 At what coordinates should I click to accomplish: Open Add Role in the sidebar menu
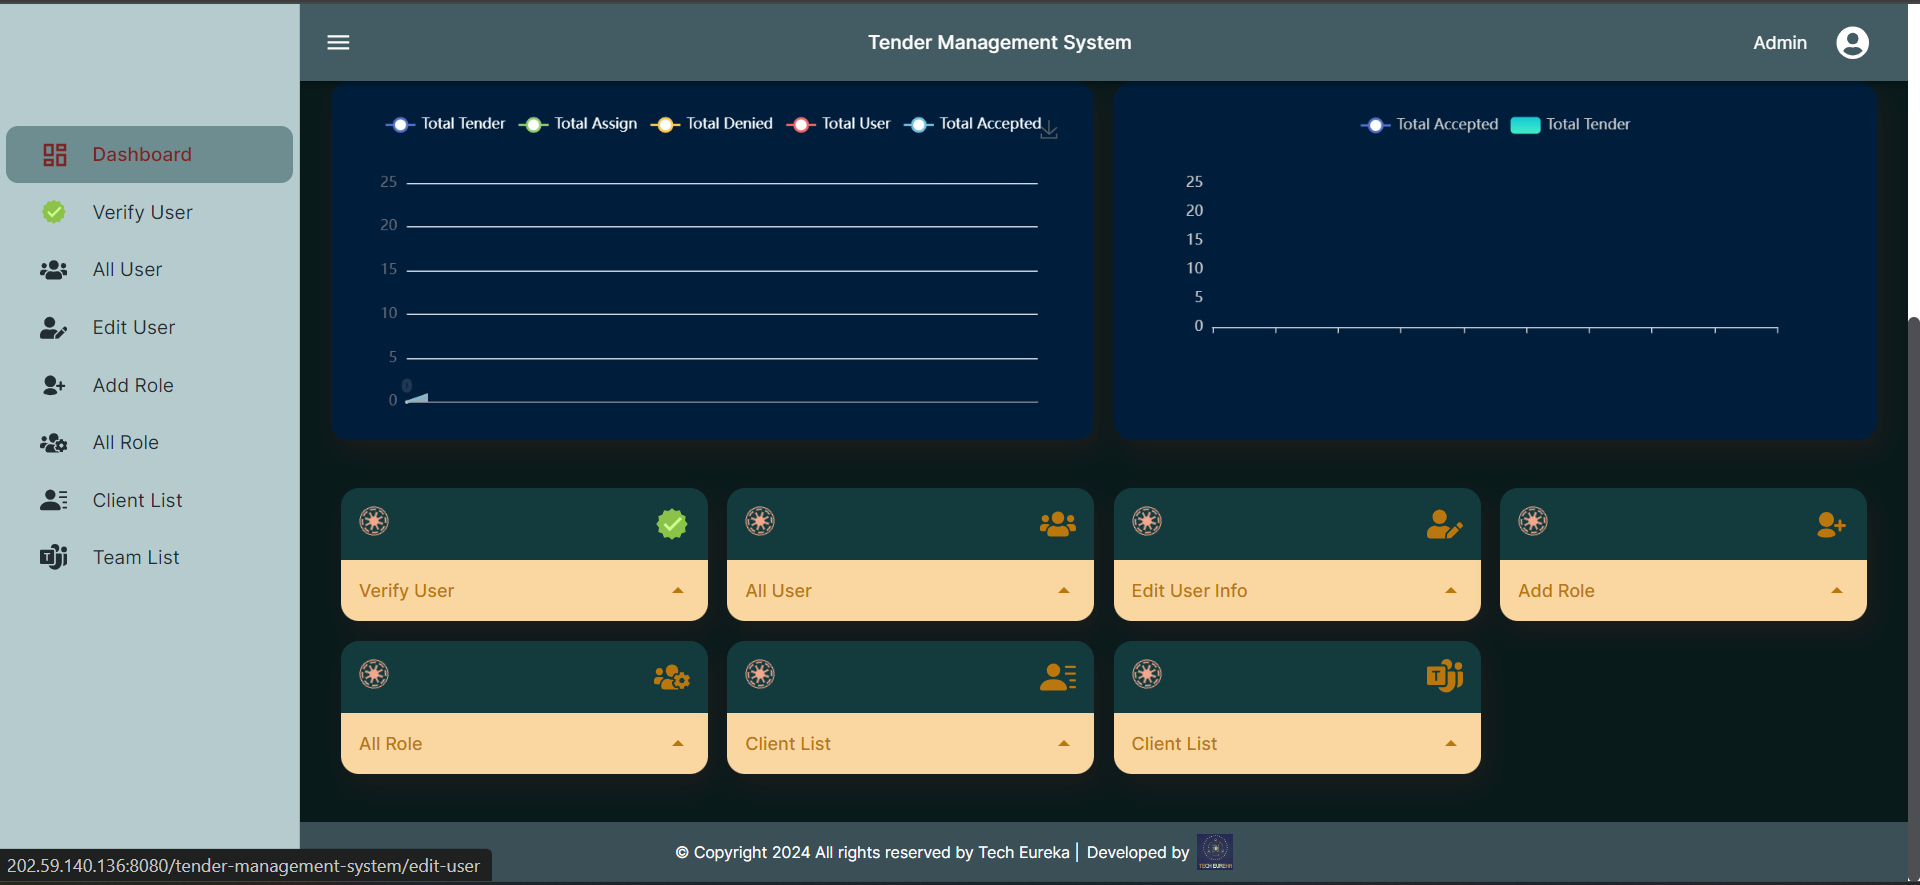click(150, 385)
